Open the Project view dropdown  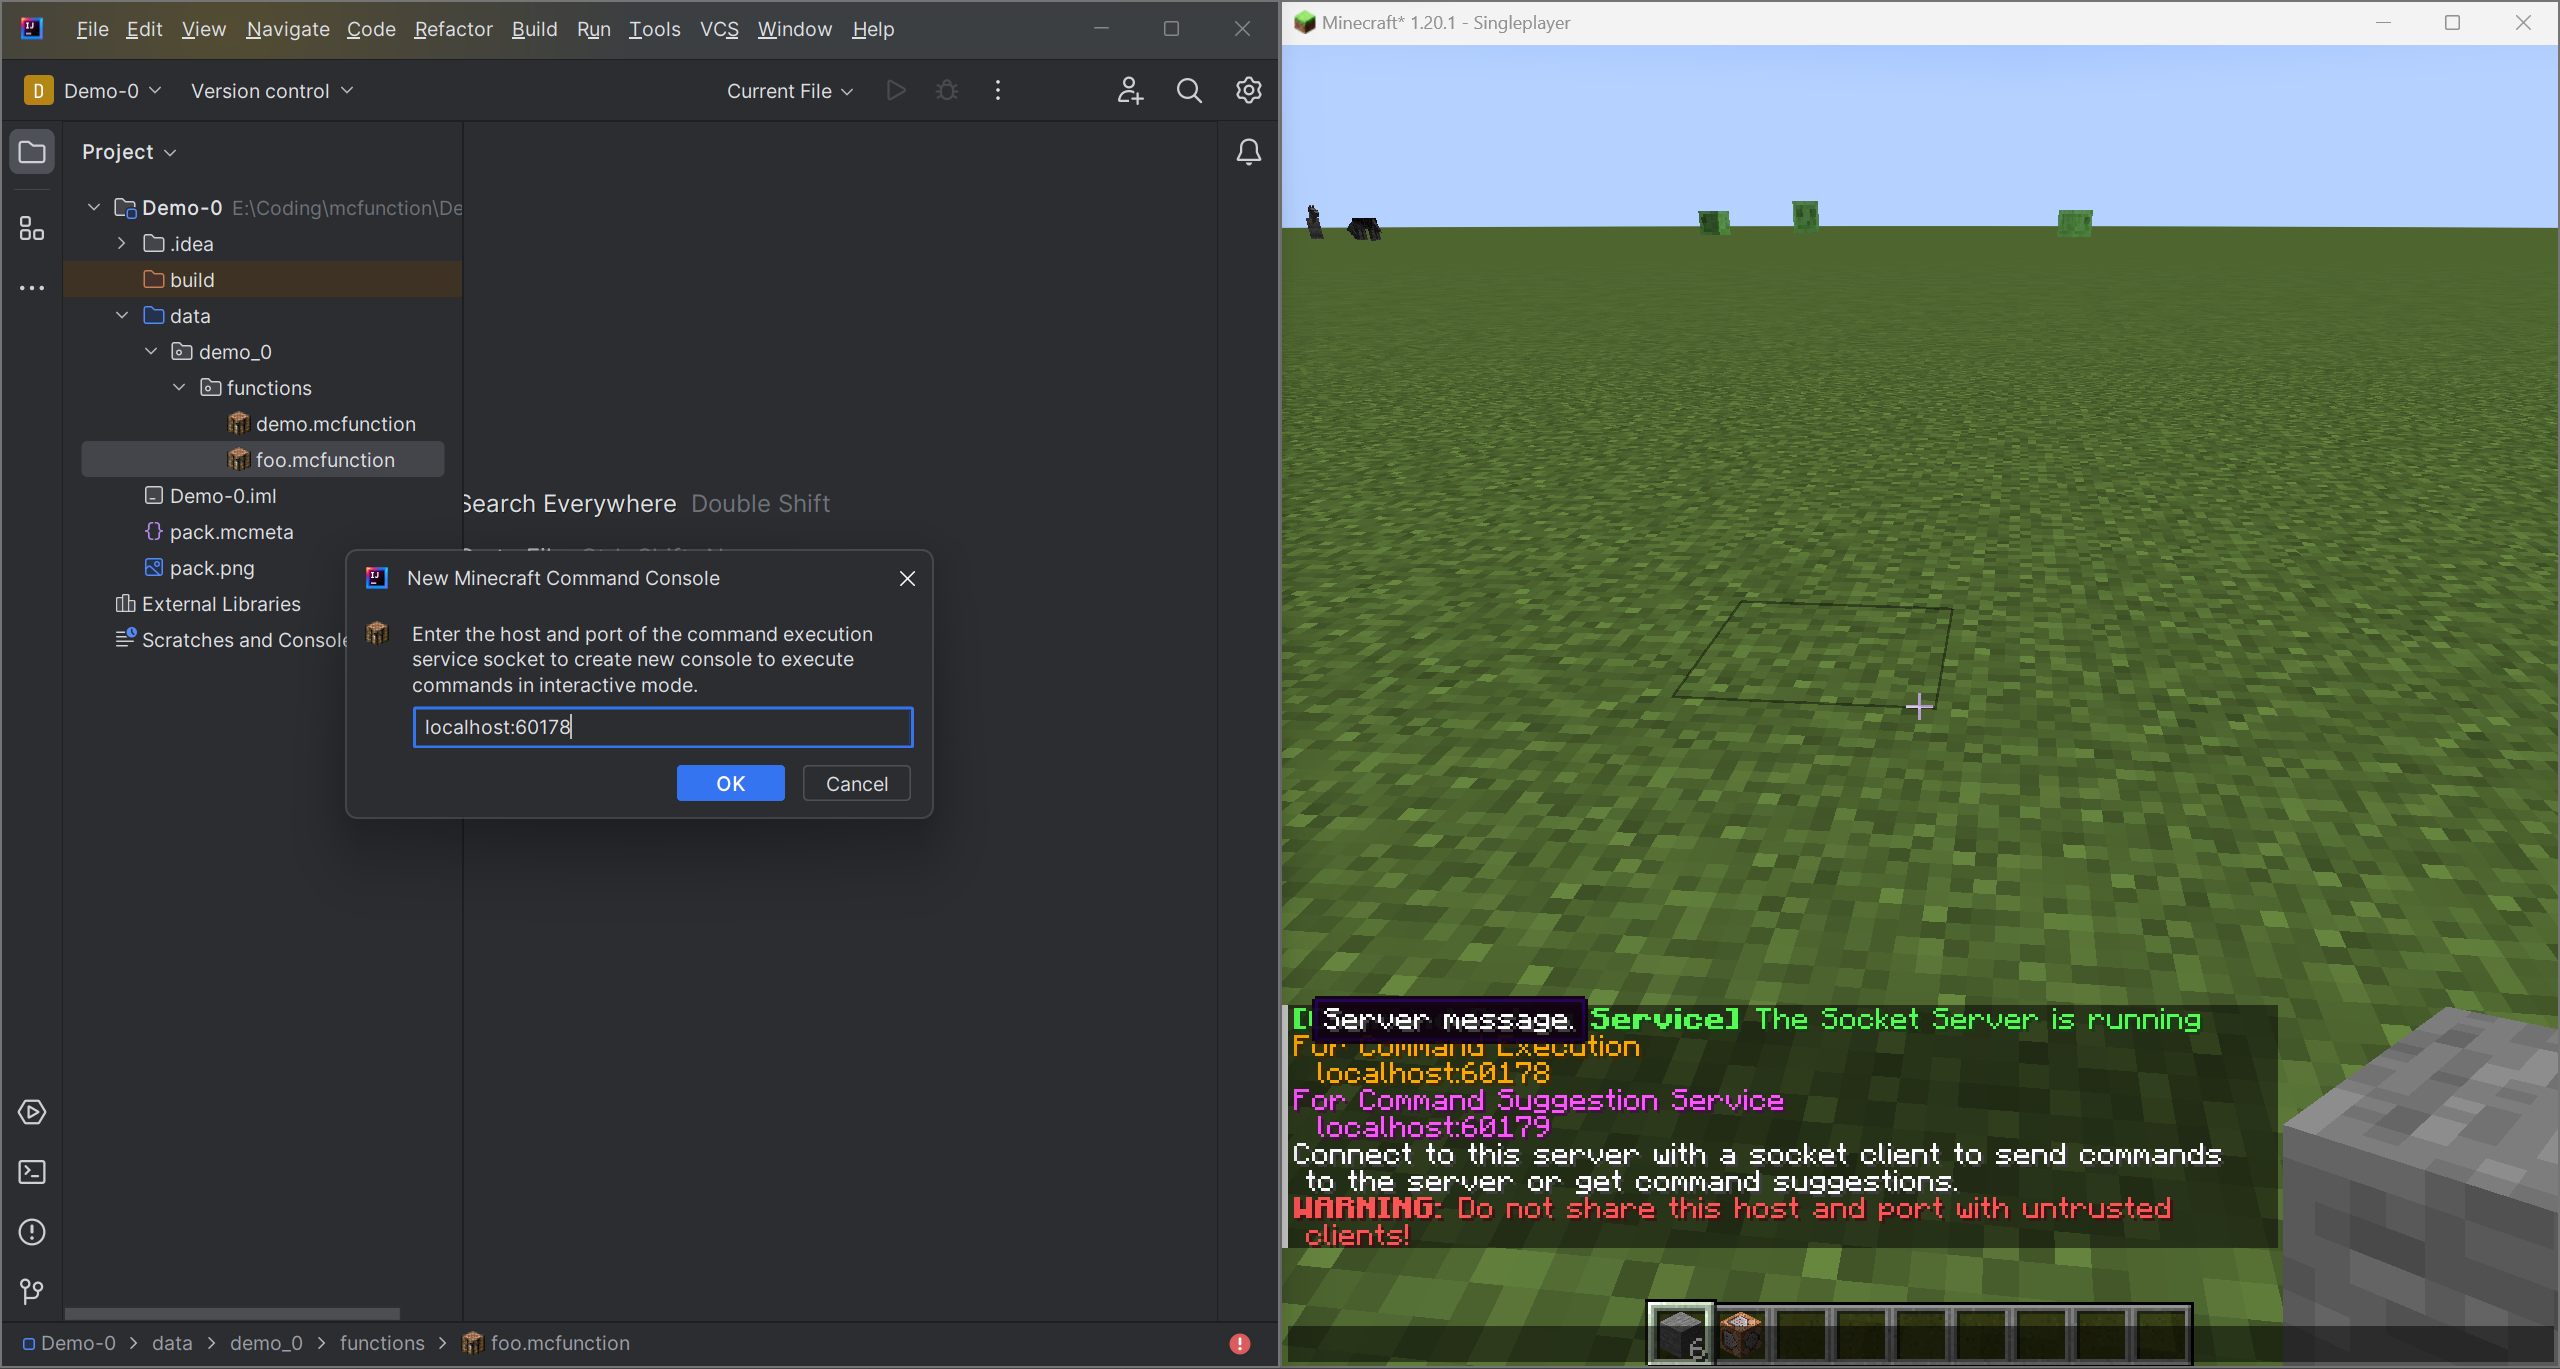[x=129, y=152]
